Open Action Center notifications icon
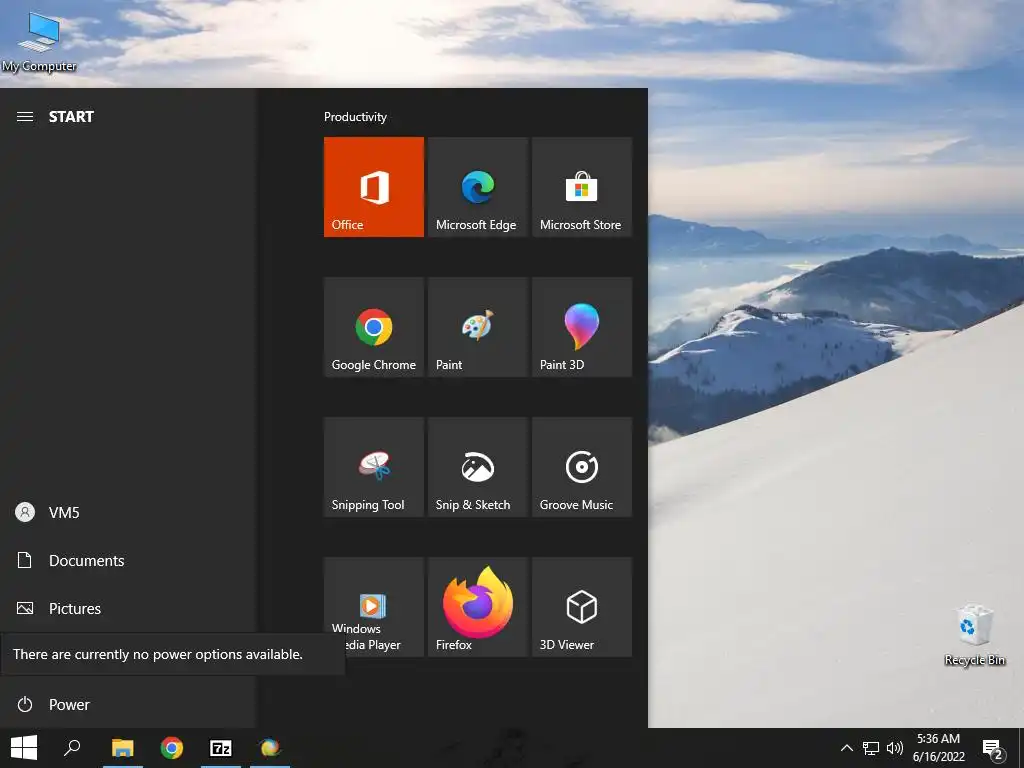This screenshot has height=768, width=1024. tap(993, 748)
